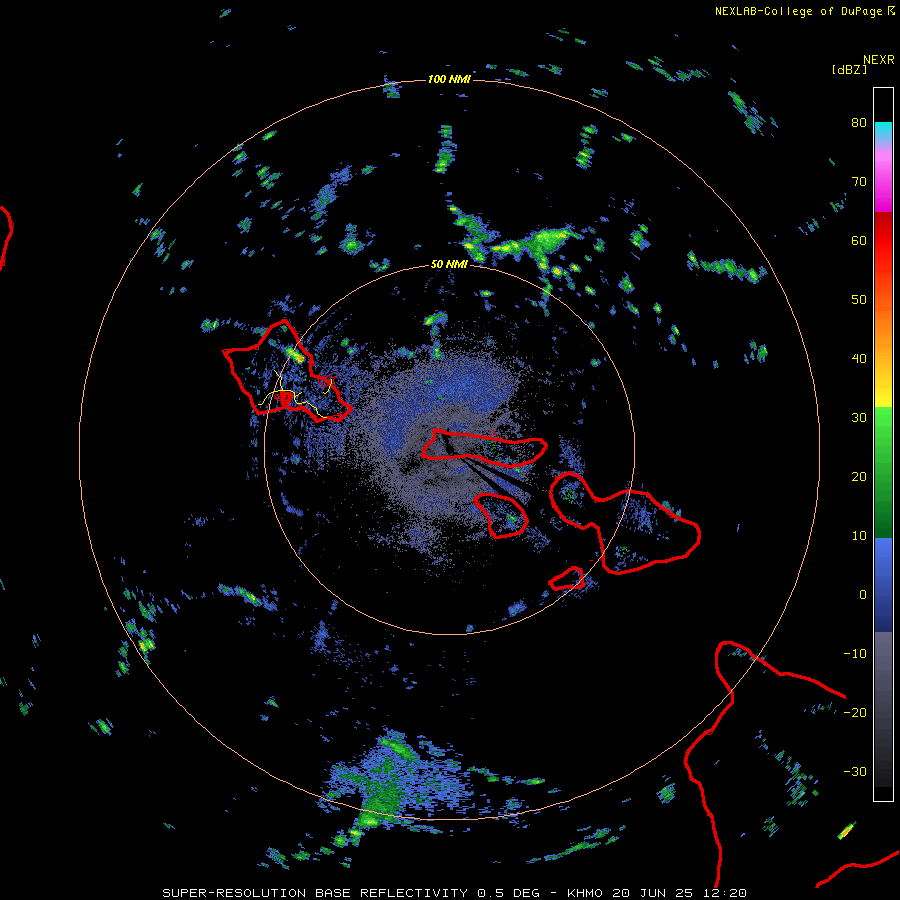Screen dimensions: 900x900
Task: Click the SUPER-RESOLUTION BASE REFLECTIVITY caption text
Action: tap(315, 893)
